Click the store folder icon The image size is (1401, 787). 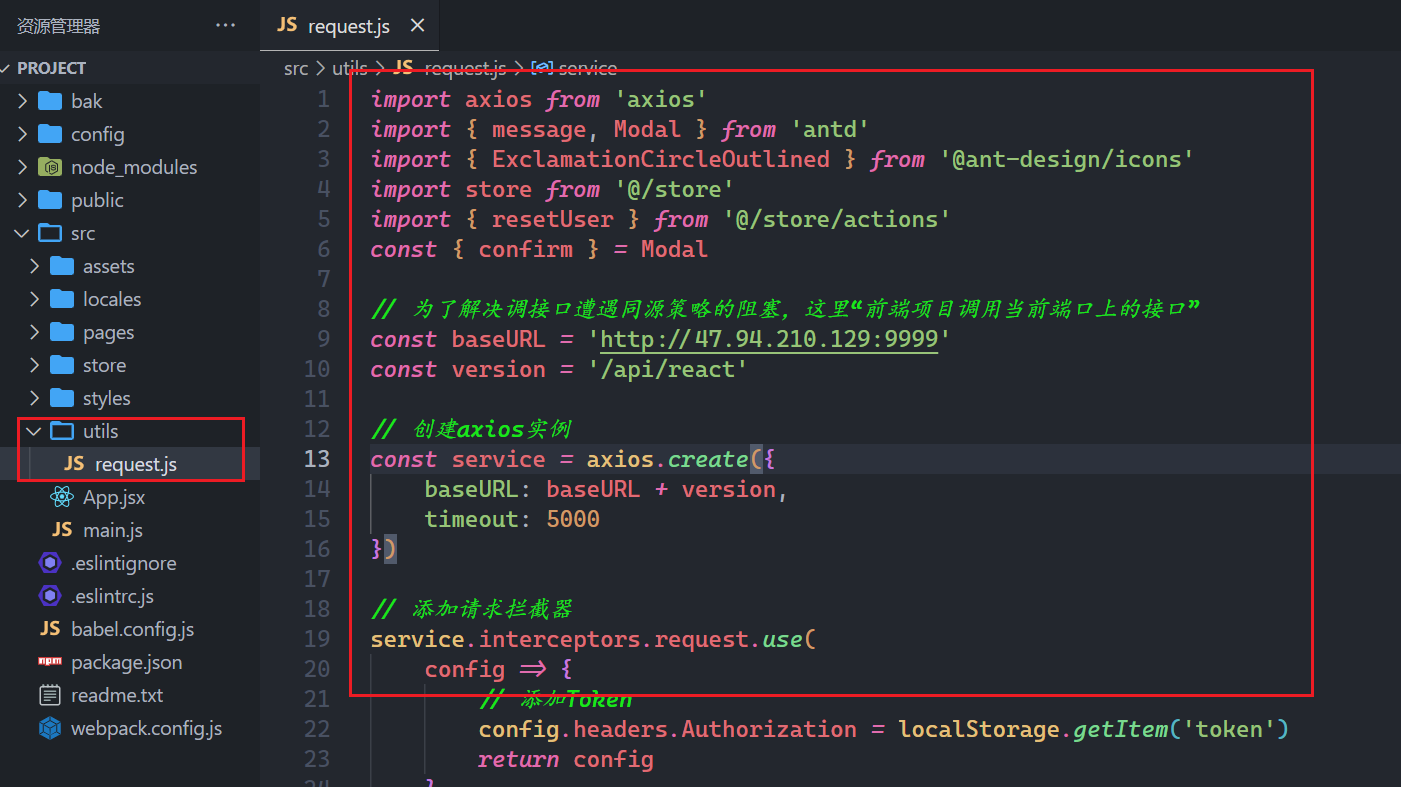tap(62, 365)
